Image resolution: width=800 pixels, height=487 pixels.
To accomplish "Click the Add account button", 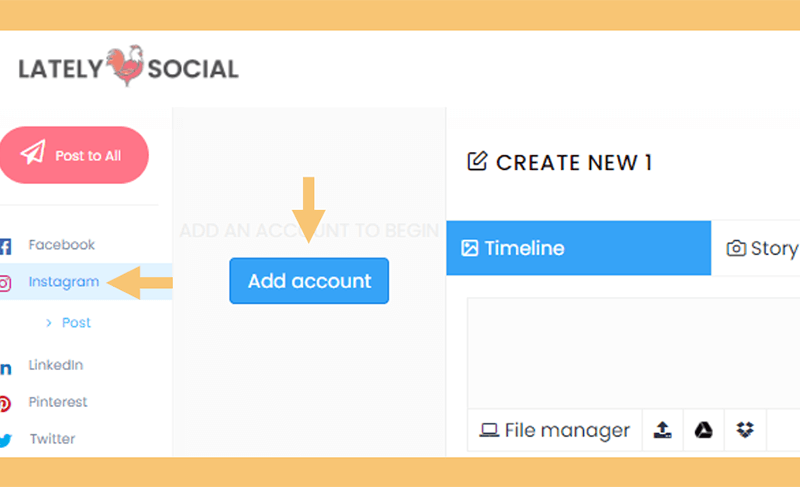I will (309, 281).
